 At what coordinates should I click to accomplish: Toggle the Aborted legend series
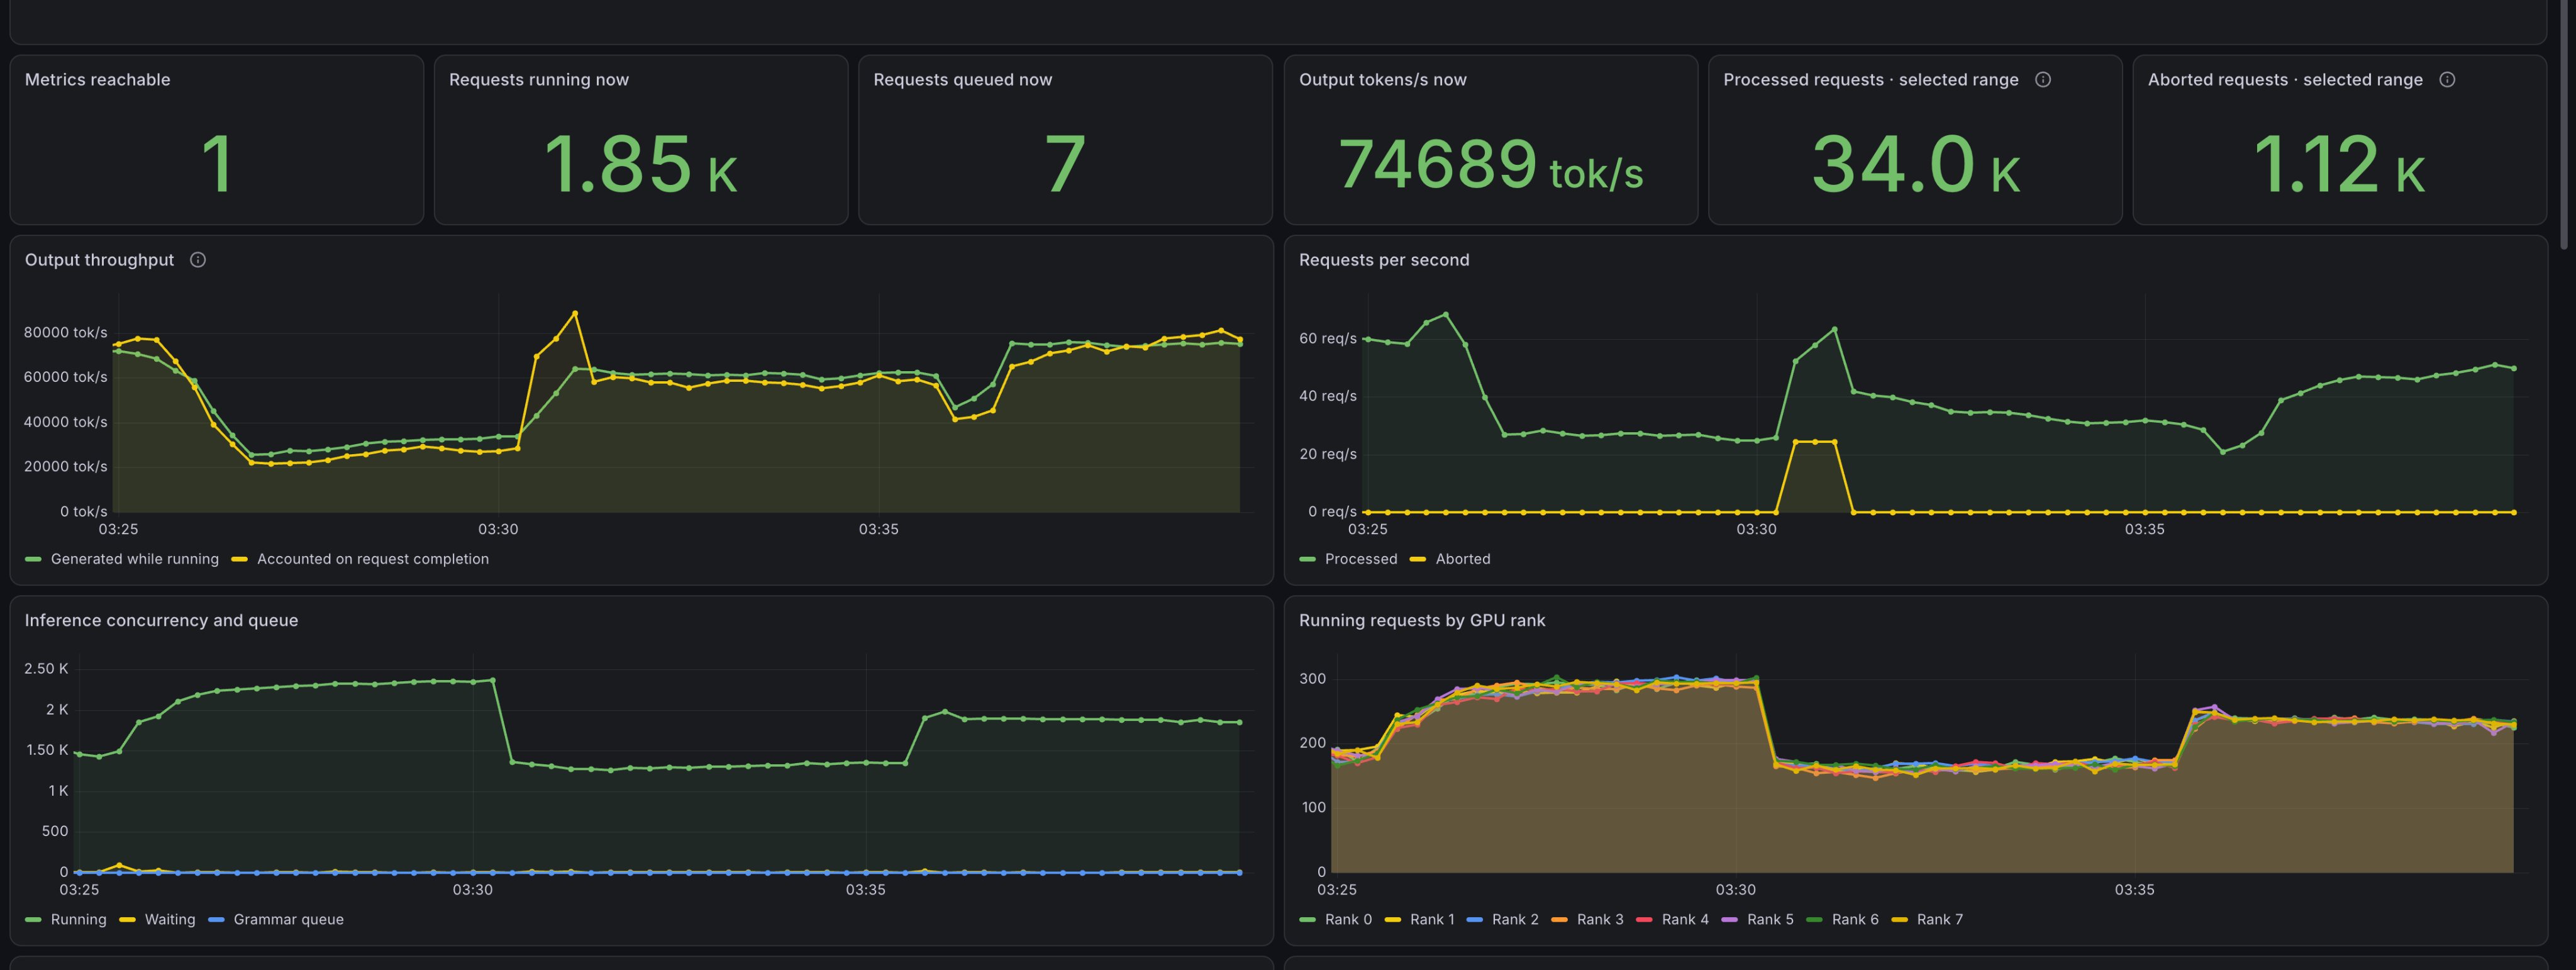1463,559
